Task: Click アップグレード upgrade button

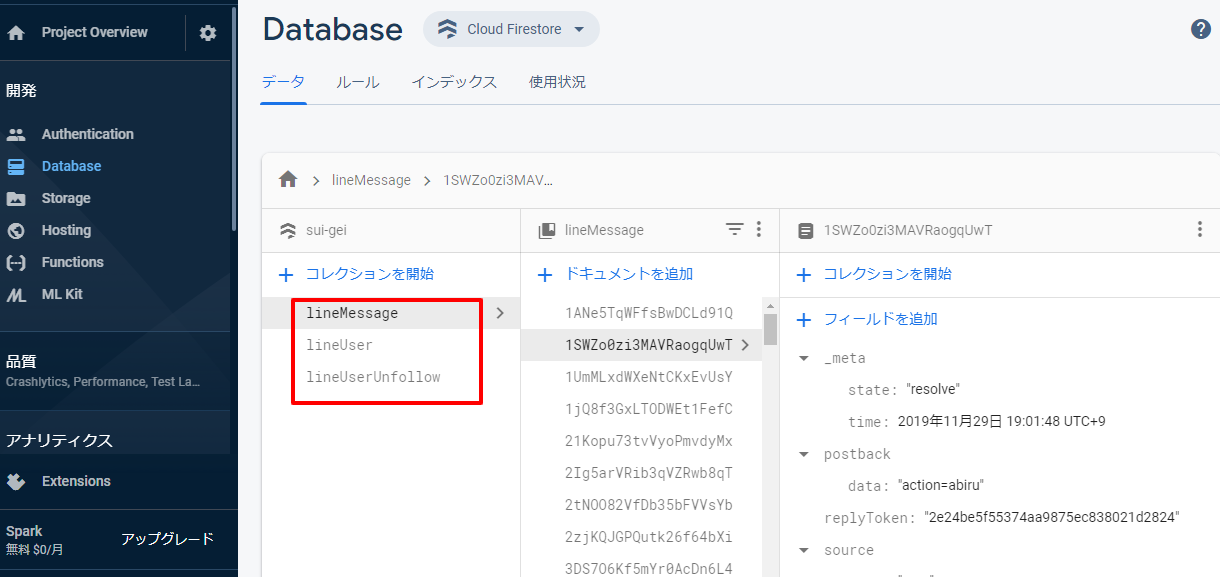Action: click(168, 539)
